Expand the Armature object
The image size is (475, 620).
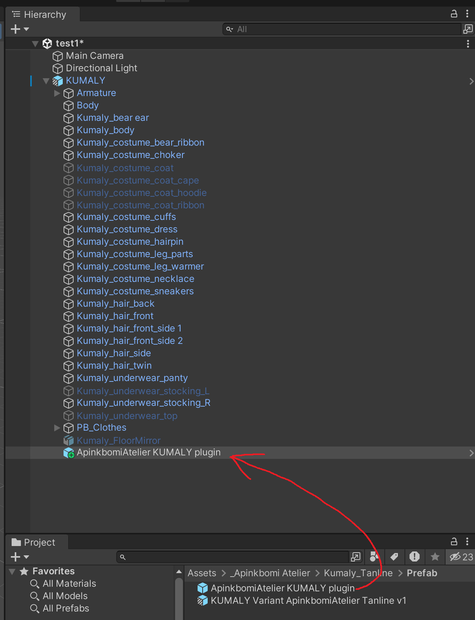[x=57, y=93]
